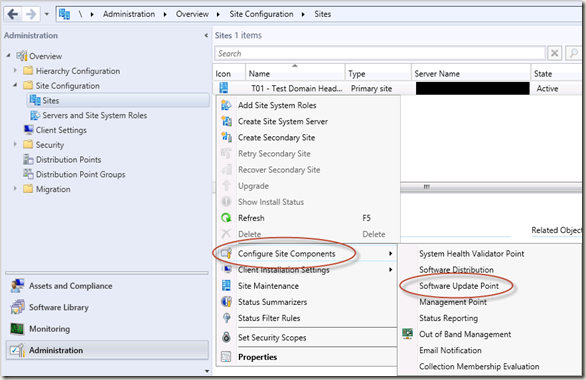This screenshot has height=380, width=586.
Task: Click Sites in the breadcrumb bar
Action: click(323, 14)
